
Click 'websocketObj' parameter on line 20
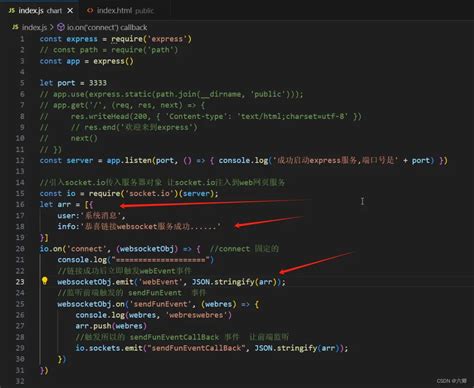(147, 249)
